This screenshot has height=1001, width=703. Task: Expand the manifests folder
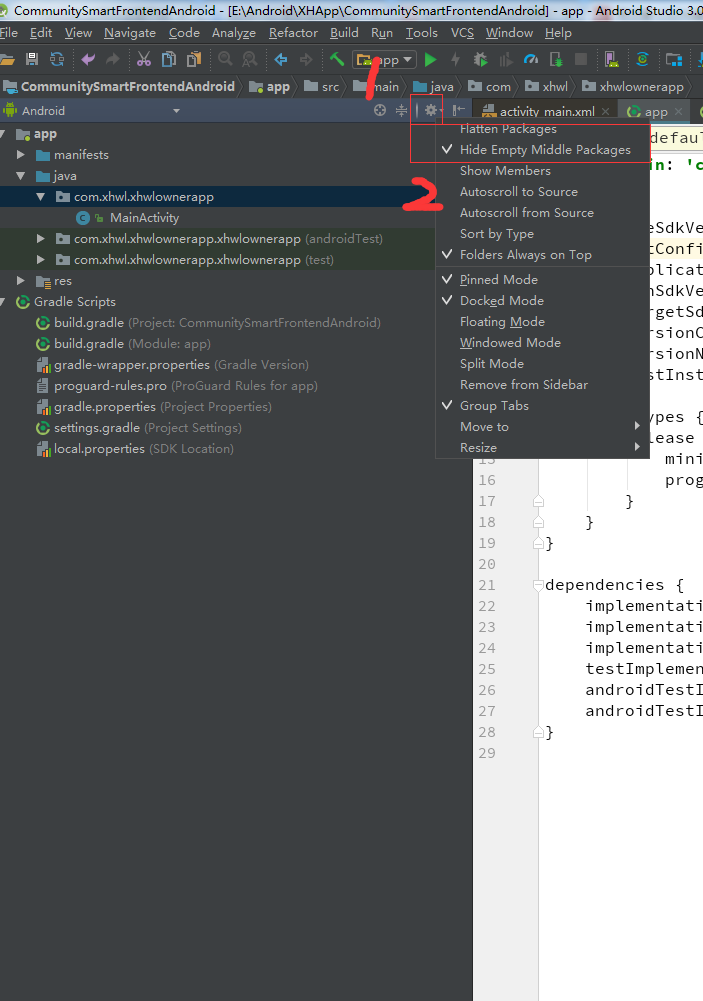pos(20,154)
